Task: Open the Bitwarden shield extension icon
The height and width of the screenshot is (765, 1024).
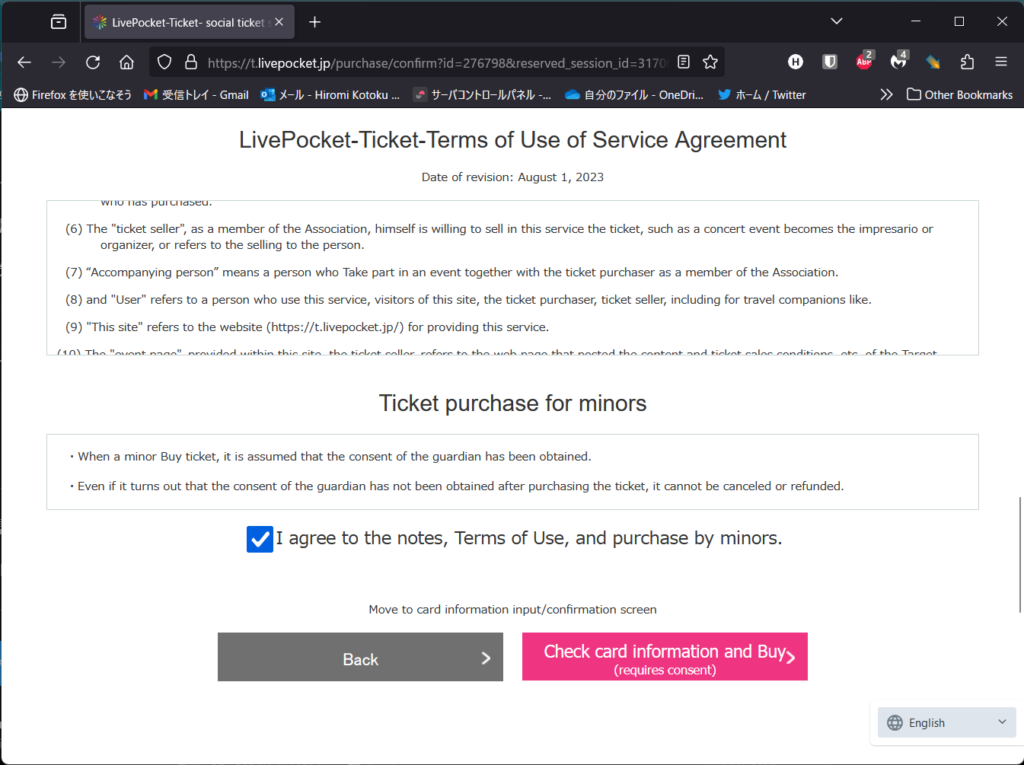Action: (830, 62)
